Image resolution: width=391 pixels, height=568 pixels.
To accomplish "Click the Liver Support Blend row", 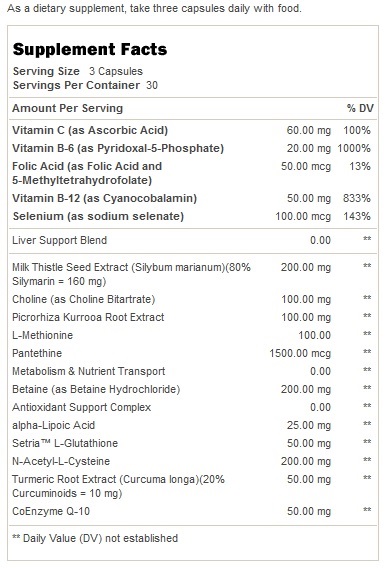I will tap(191, 240).
